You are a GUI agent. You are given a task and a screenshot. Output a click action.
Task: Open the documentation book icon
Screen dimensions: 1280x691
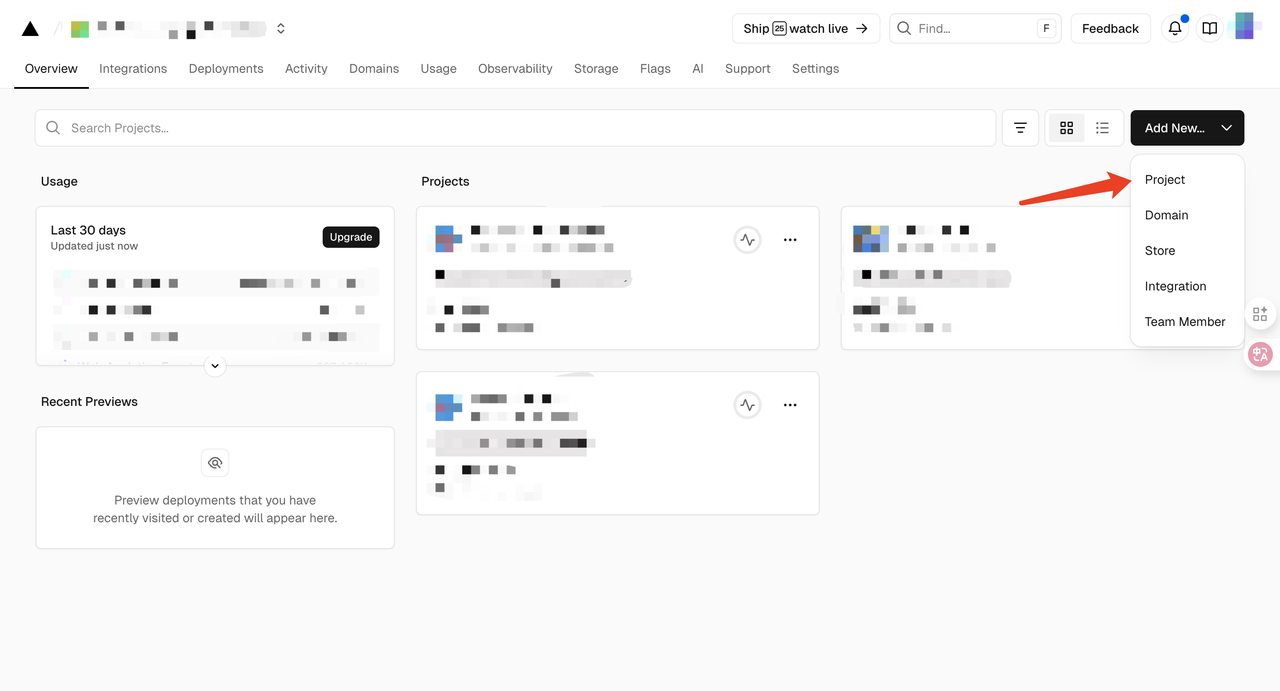click(x=1210, y=29)
